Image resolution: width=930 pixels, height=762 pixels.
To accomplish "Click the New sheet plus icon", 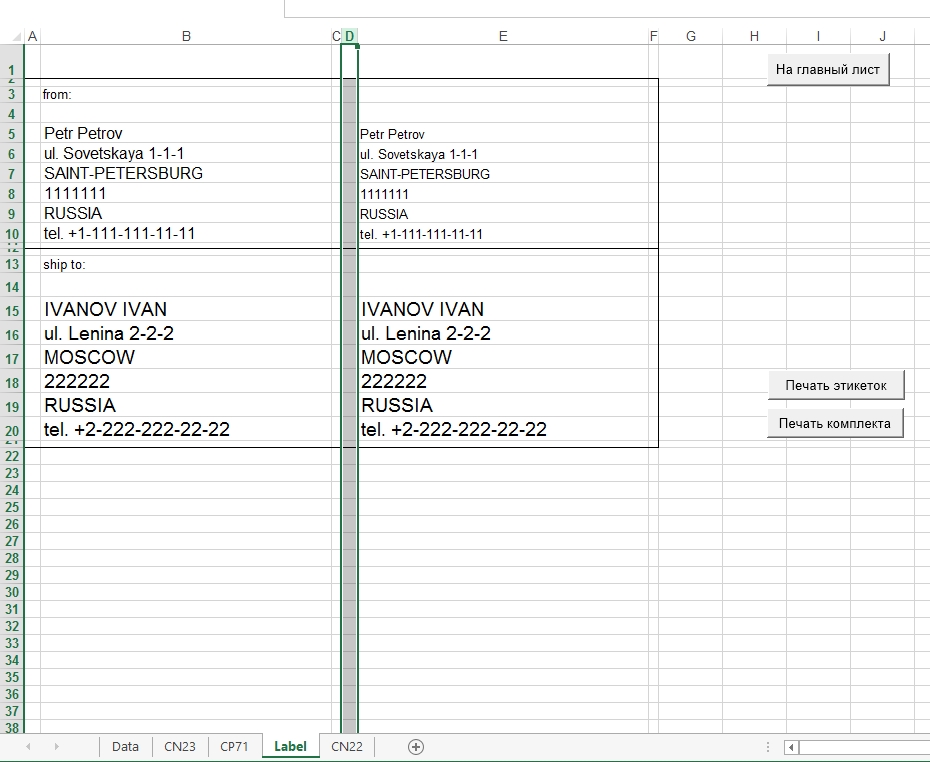I will (416, 747).
